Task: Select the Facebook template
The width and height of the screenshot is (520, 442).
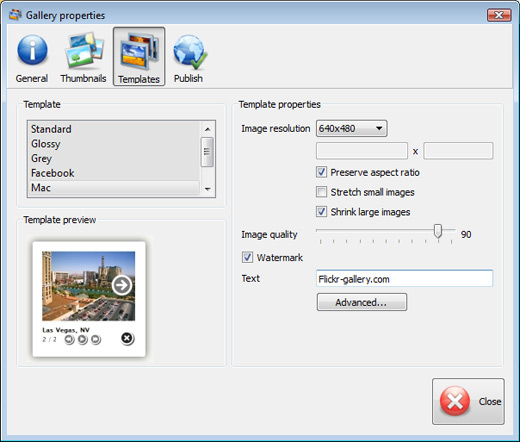Action: coord(53,173)
